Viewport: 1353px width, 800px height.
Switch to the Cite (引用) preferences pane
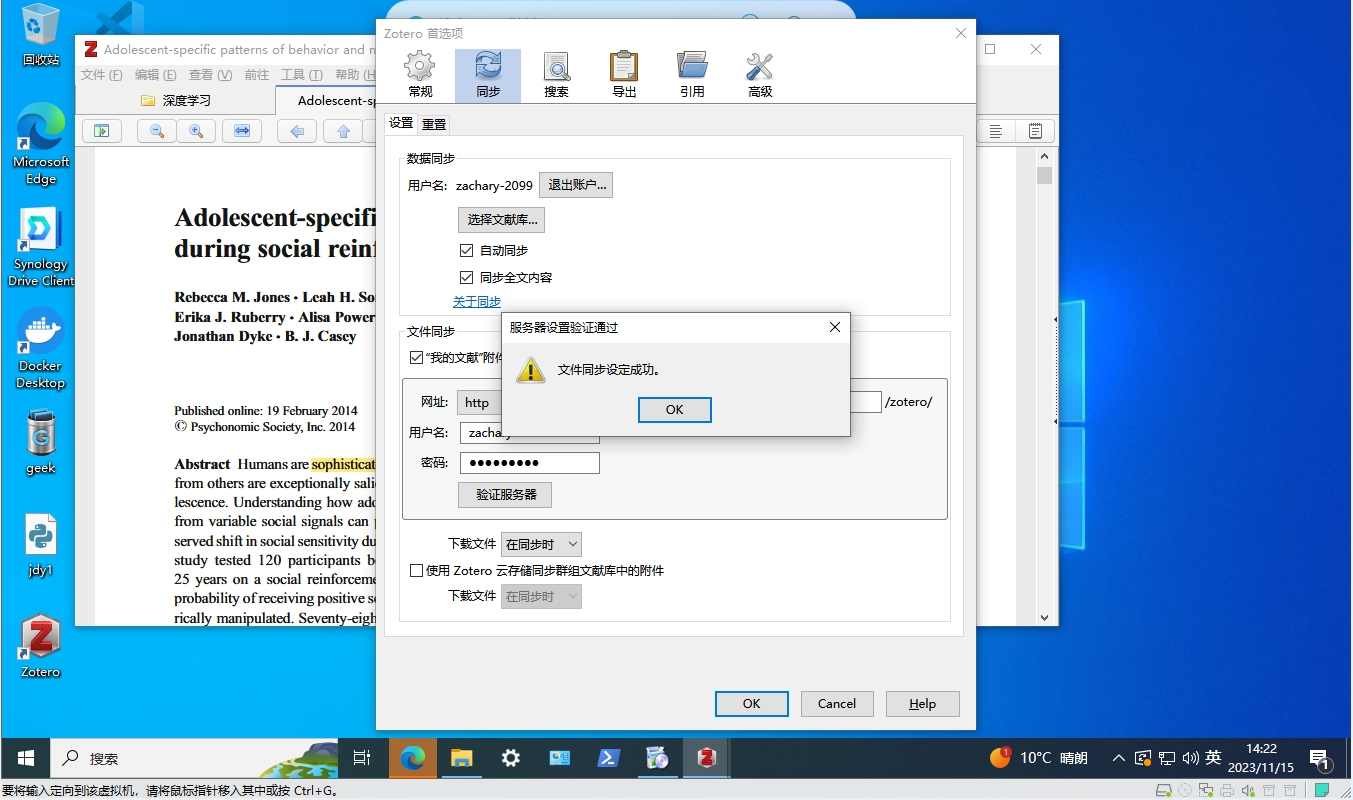(692, 76)
